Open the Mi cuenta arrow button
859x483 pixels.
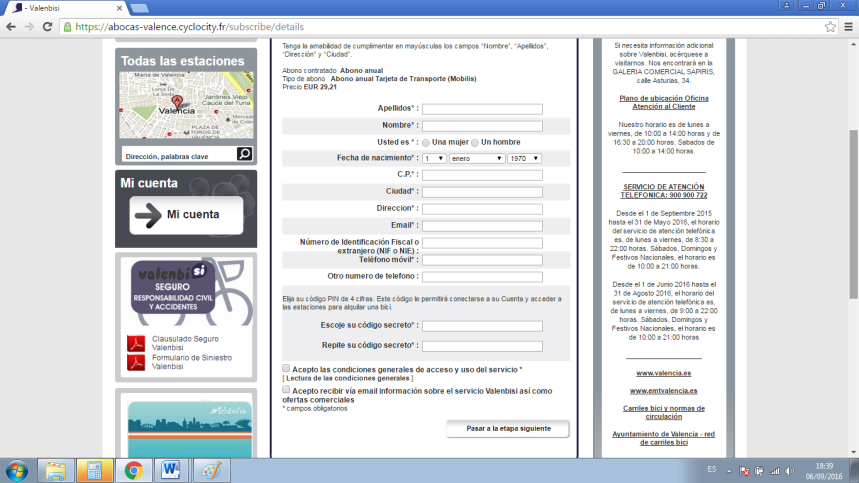point(186,215)
